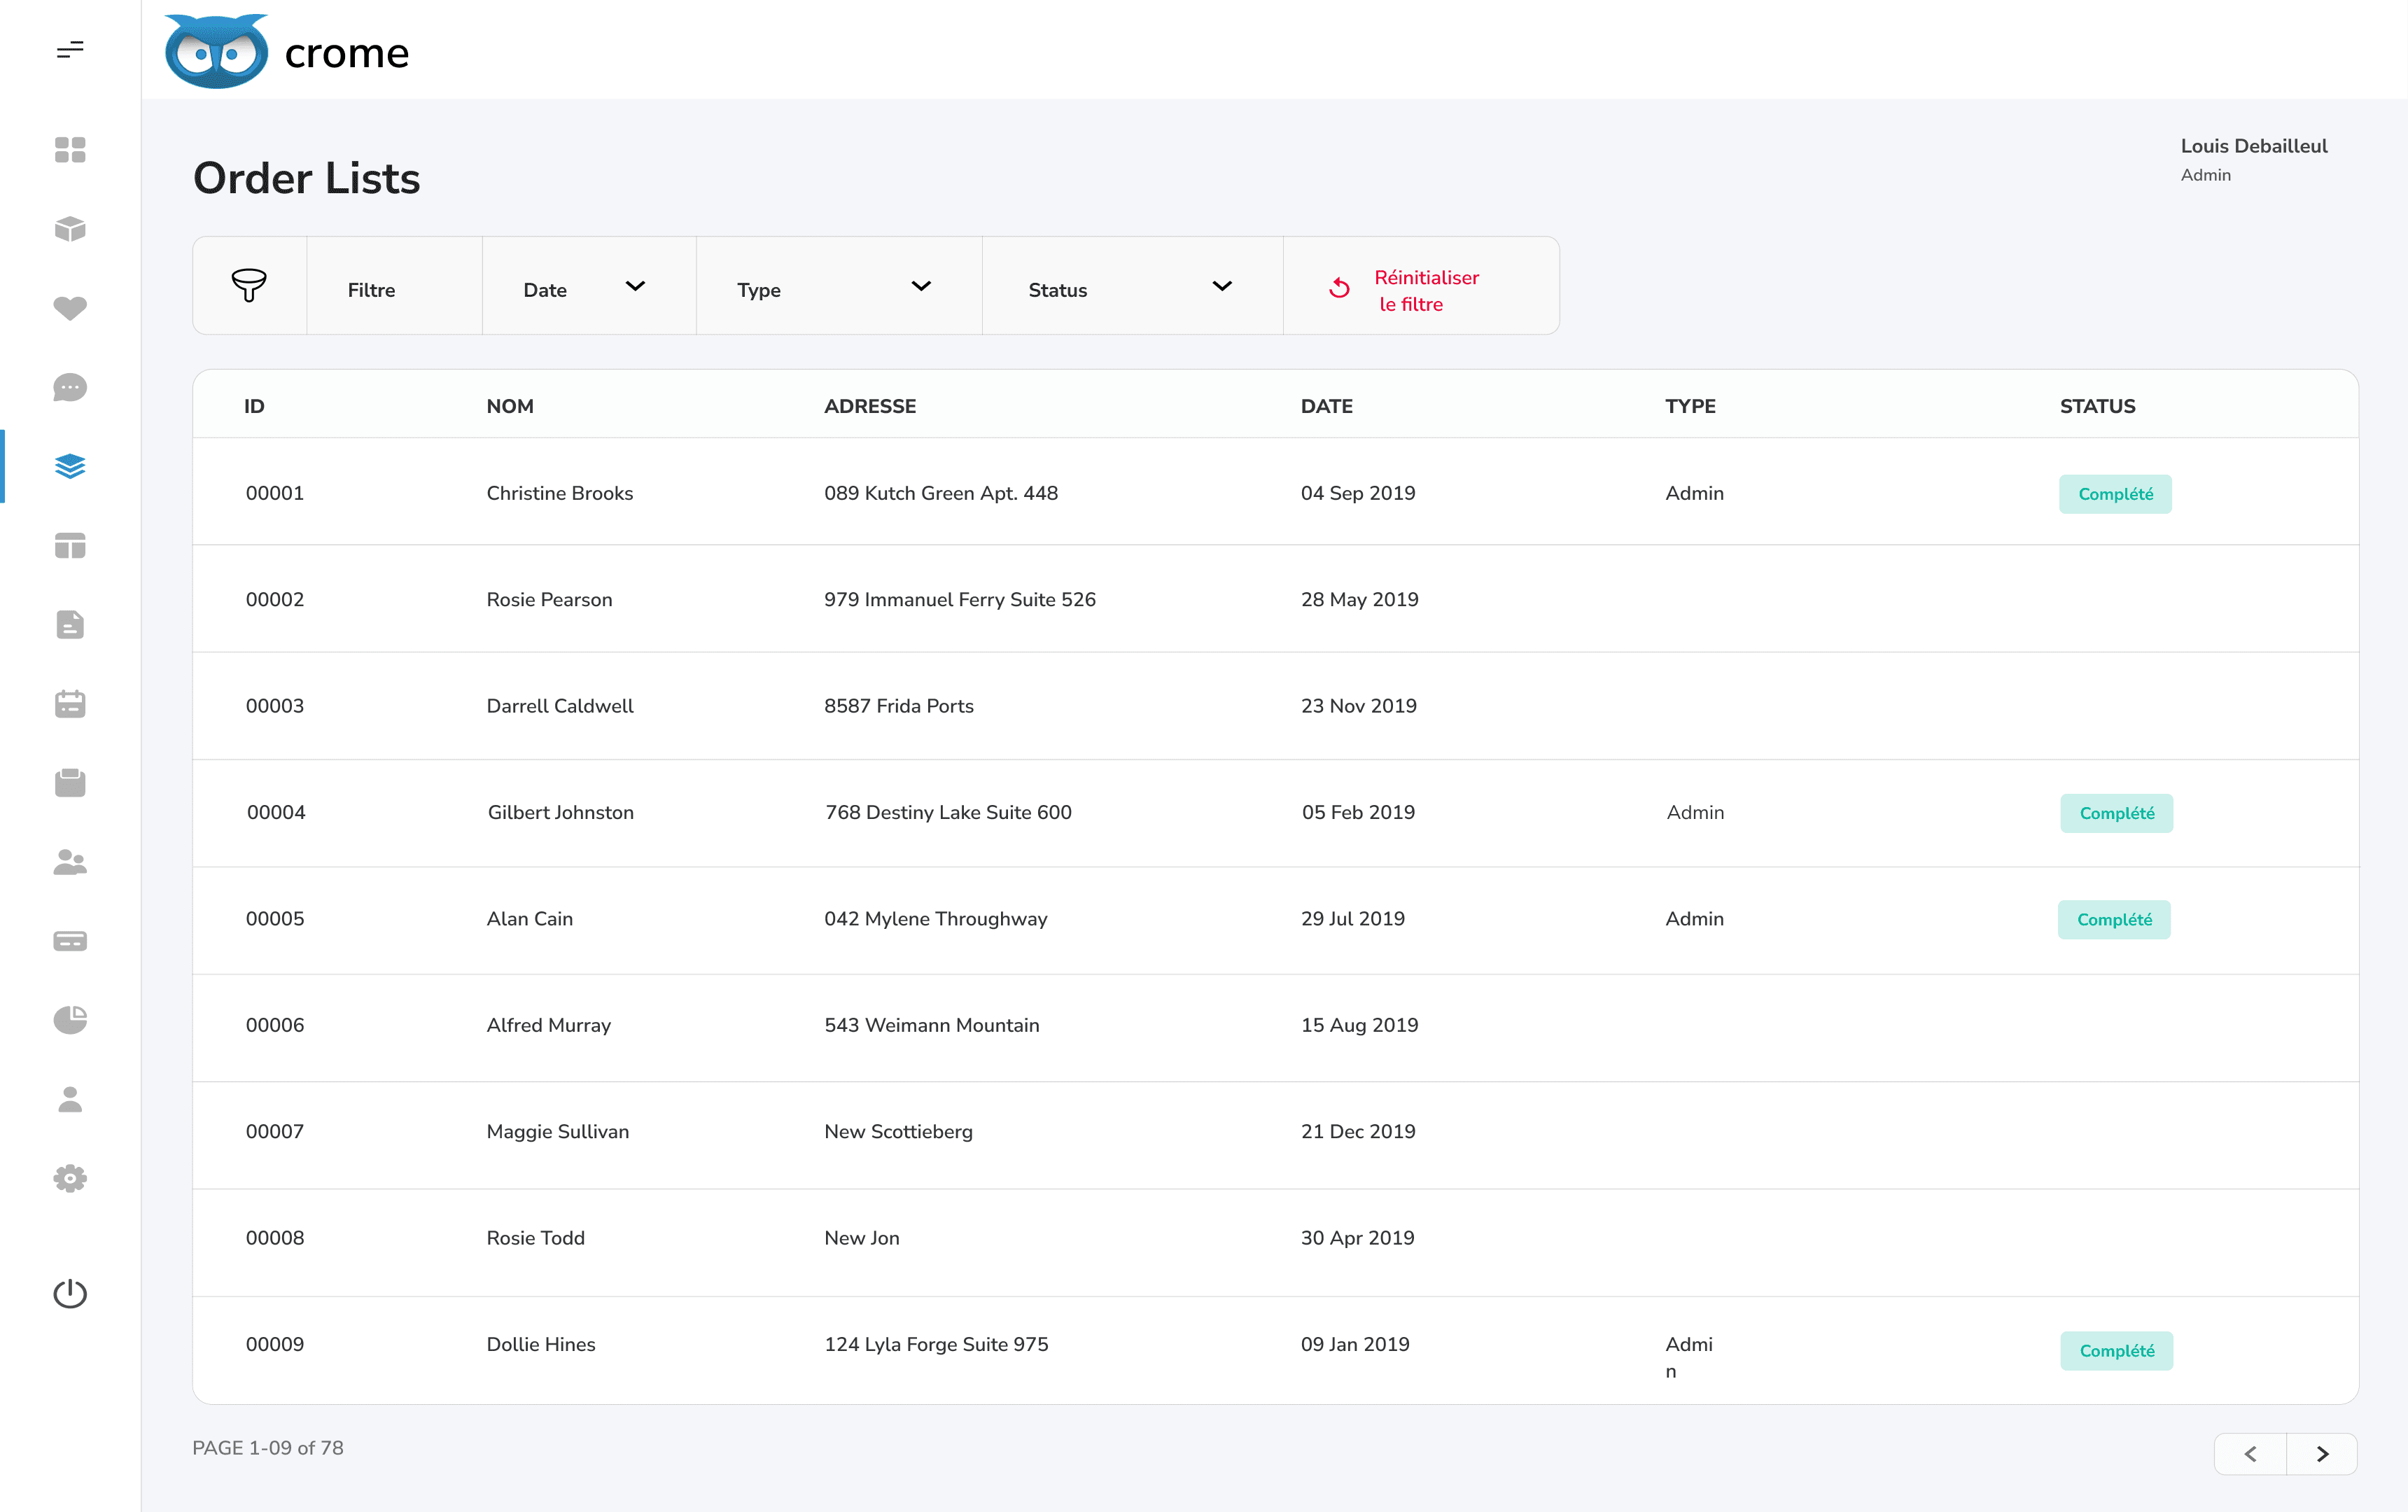
Task: Click Complété badge for Christine Brooks
Action: [2115, 494]
